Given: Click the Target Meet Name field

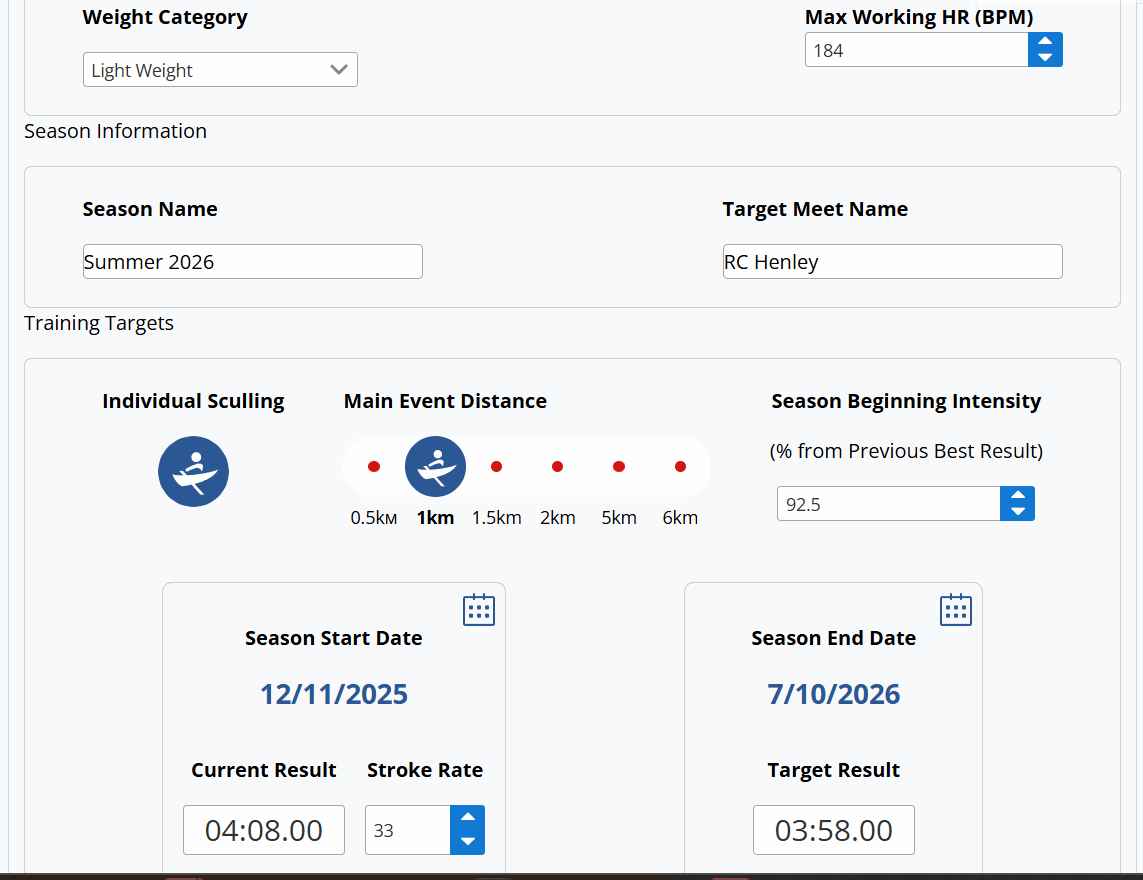Looking at the screenshot, I should point(892,262).
